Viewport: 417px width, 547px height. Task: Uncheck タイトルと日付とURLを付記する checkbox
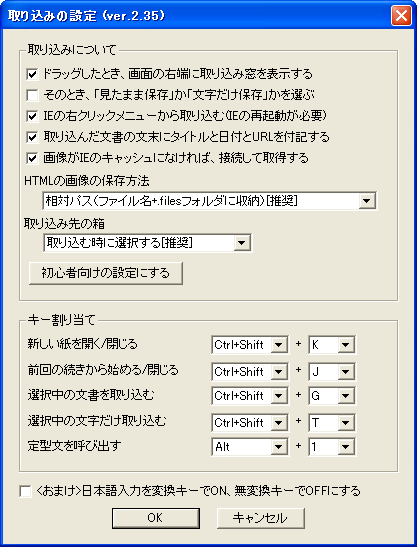pos(32,137)
